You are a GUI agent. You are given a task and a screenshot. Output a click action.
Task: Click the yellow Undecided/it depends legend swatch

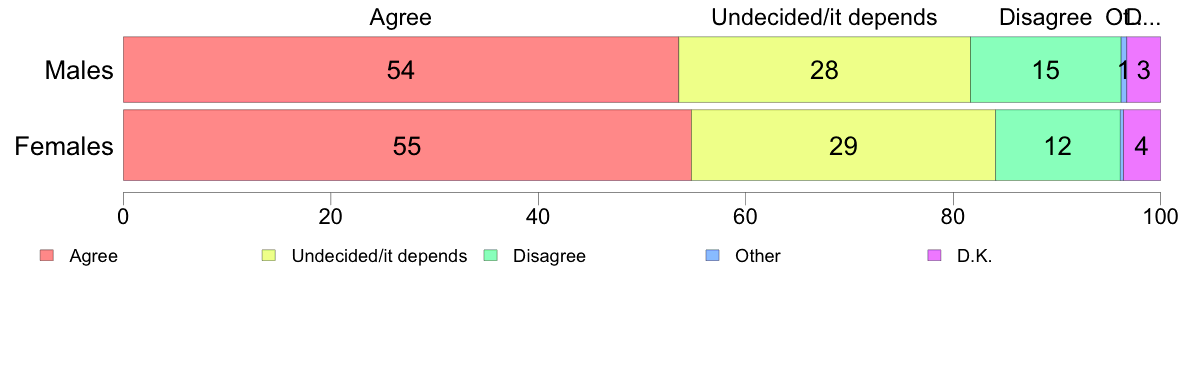click(x=268, y=256)
